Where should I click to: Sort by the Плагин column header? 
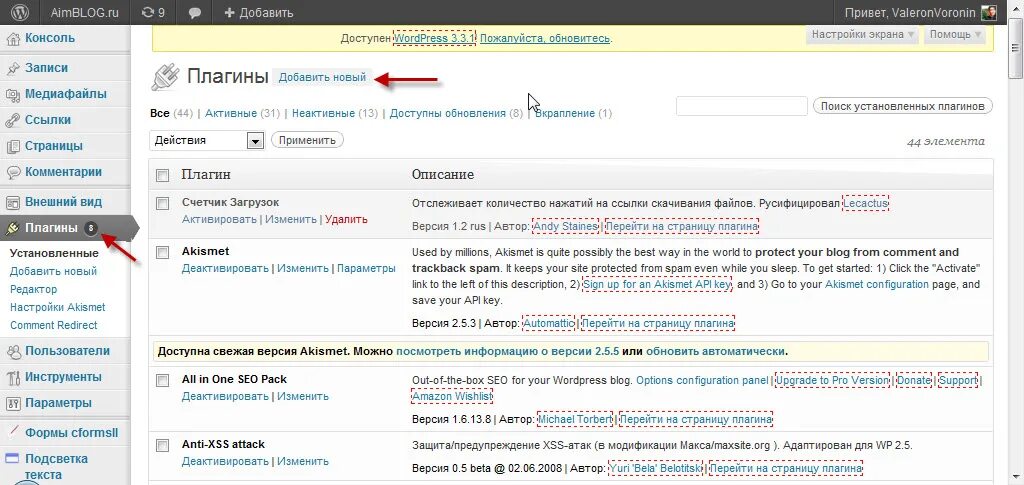click(x=206, y=175)
